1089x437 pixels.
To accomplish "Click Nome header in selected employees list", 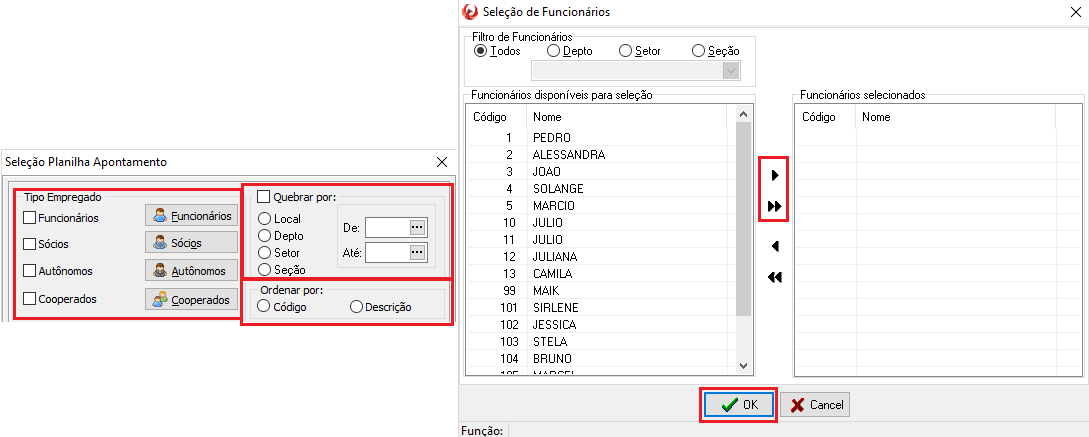I will 955,117.
